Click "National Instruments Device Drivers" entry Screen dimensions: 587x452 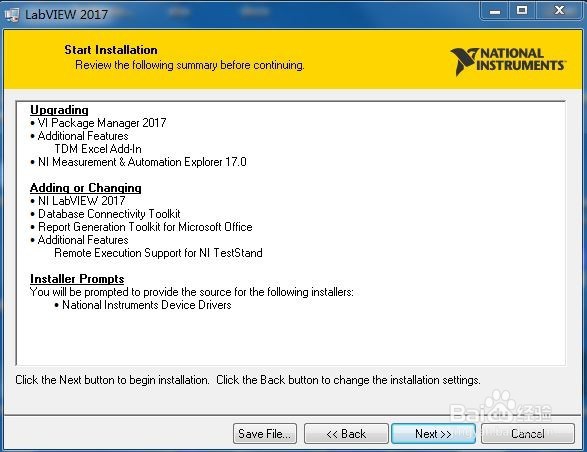[x=147, y=305]
